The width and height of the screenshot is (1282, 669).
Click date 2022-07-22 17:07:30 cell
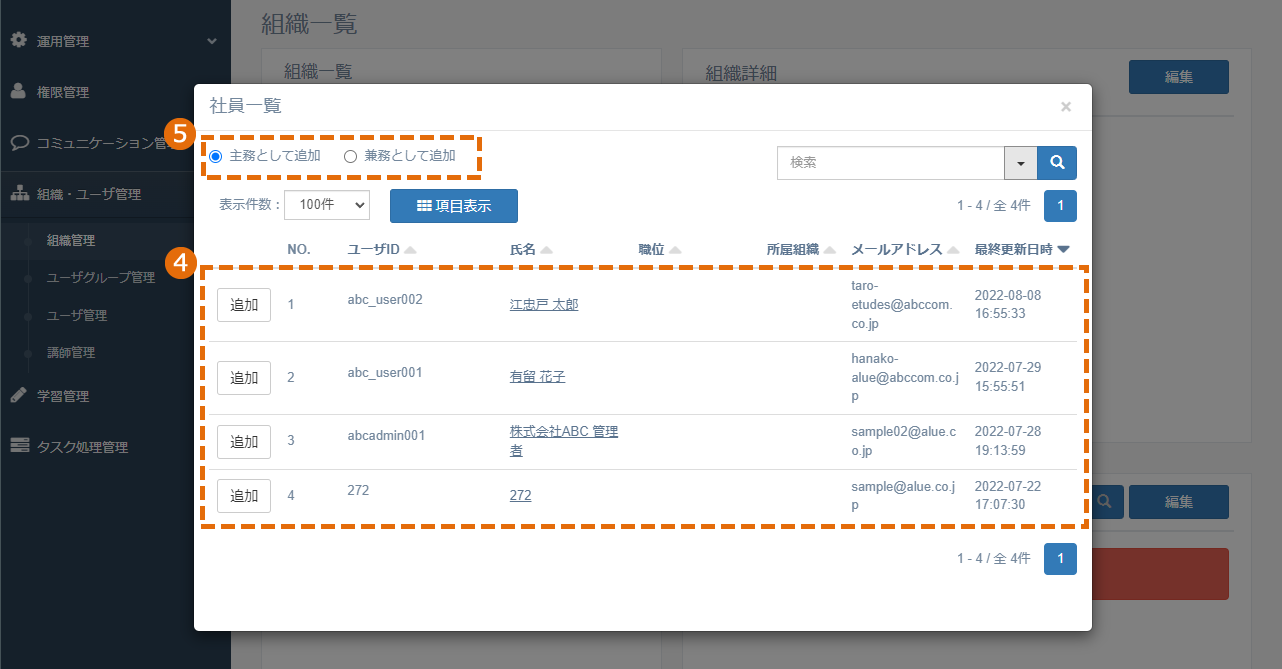click(1009, 495)
